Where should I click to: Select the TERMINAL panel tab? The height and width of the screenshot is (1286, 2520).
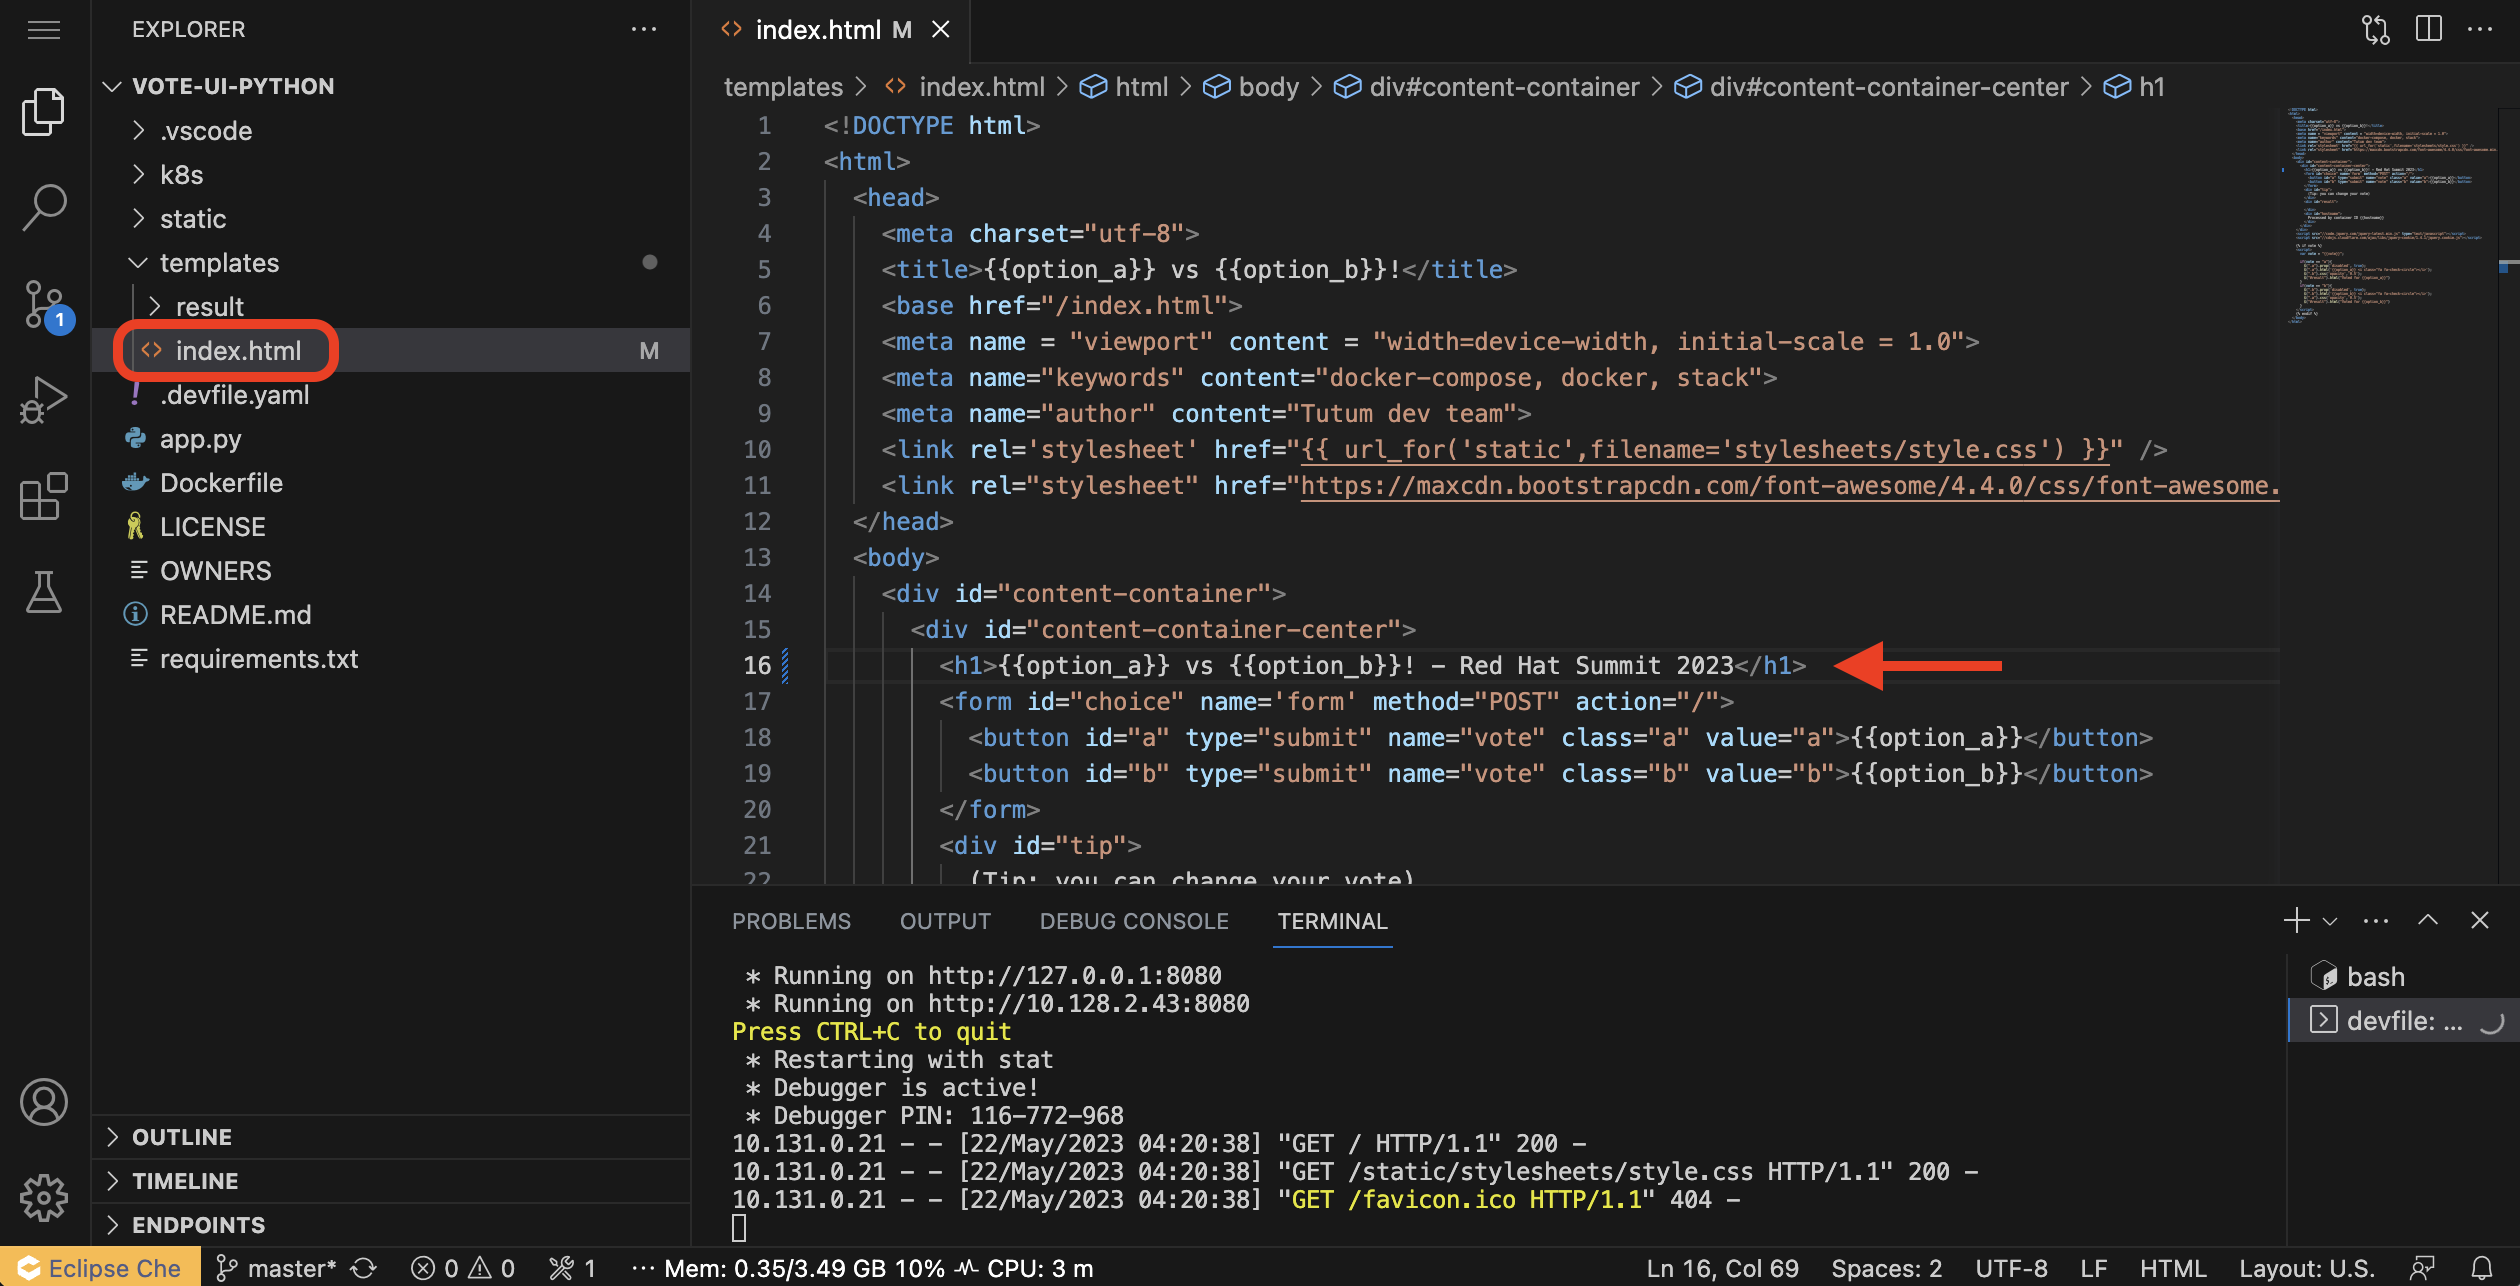1332,921
